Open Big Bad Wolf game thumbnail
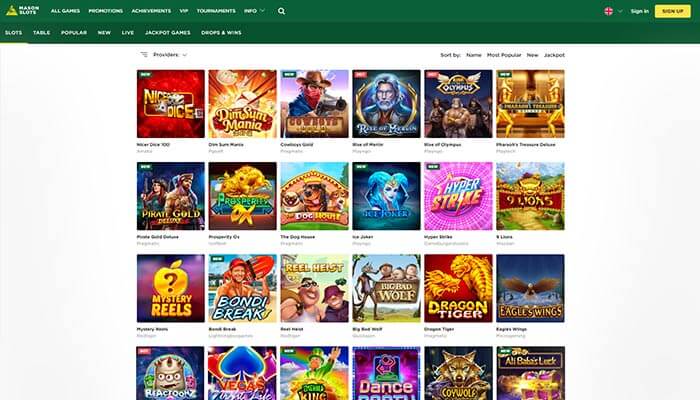The width and height of the screenshot is (700, 400). (x=386, y=288)
